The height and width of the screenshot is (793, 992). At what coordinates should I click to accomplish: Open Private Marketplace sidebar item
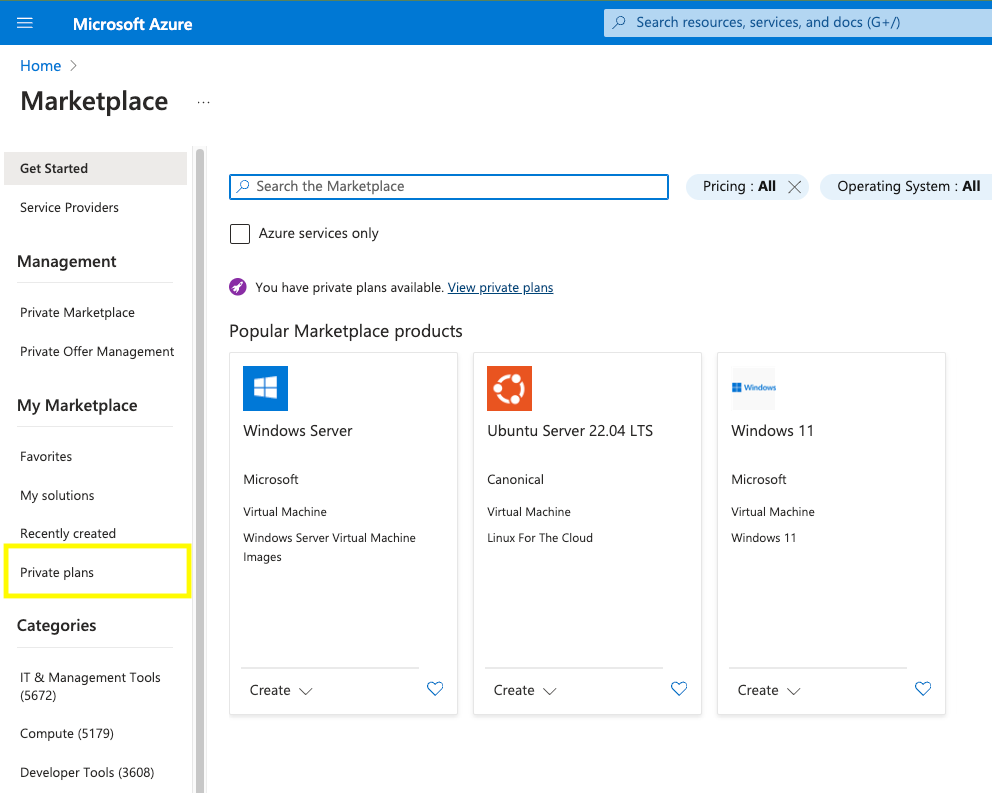point(77,313)
